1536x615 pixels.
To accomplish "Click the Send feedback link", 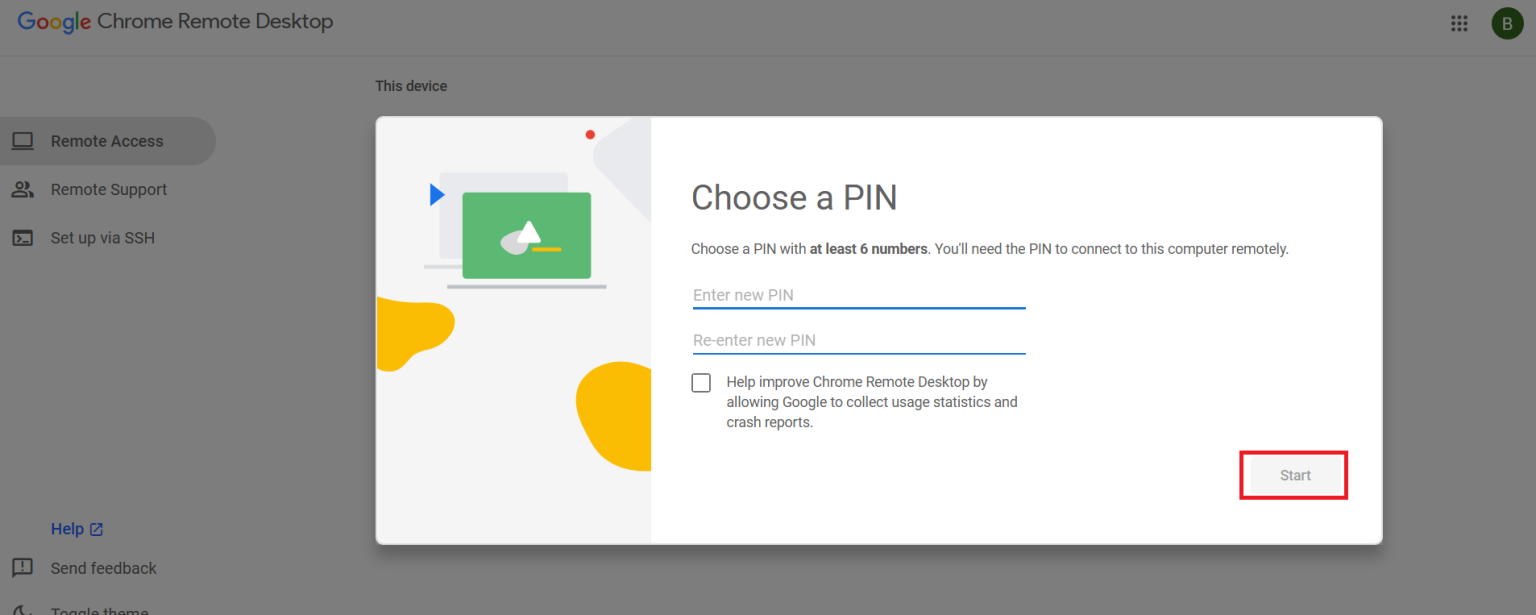I will (103, 568).
